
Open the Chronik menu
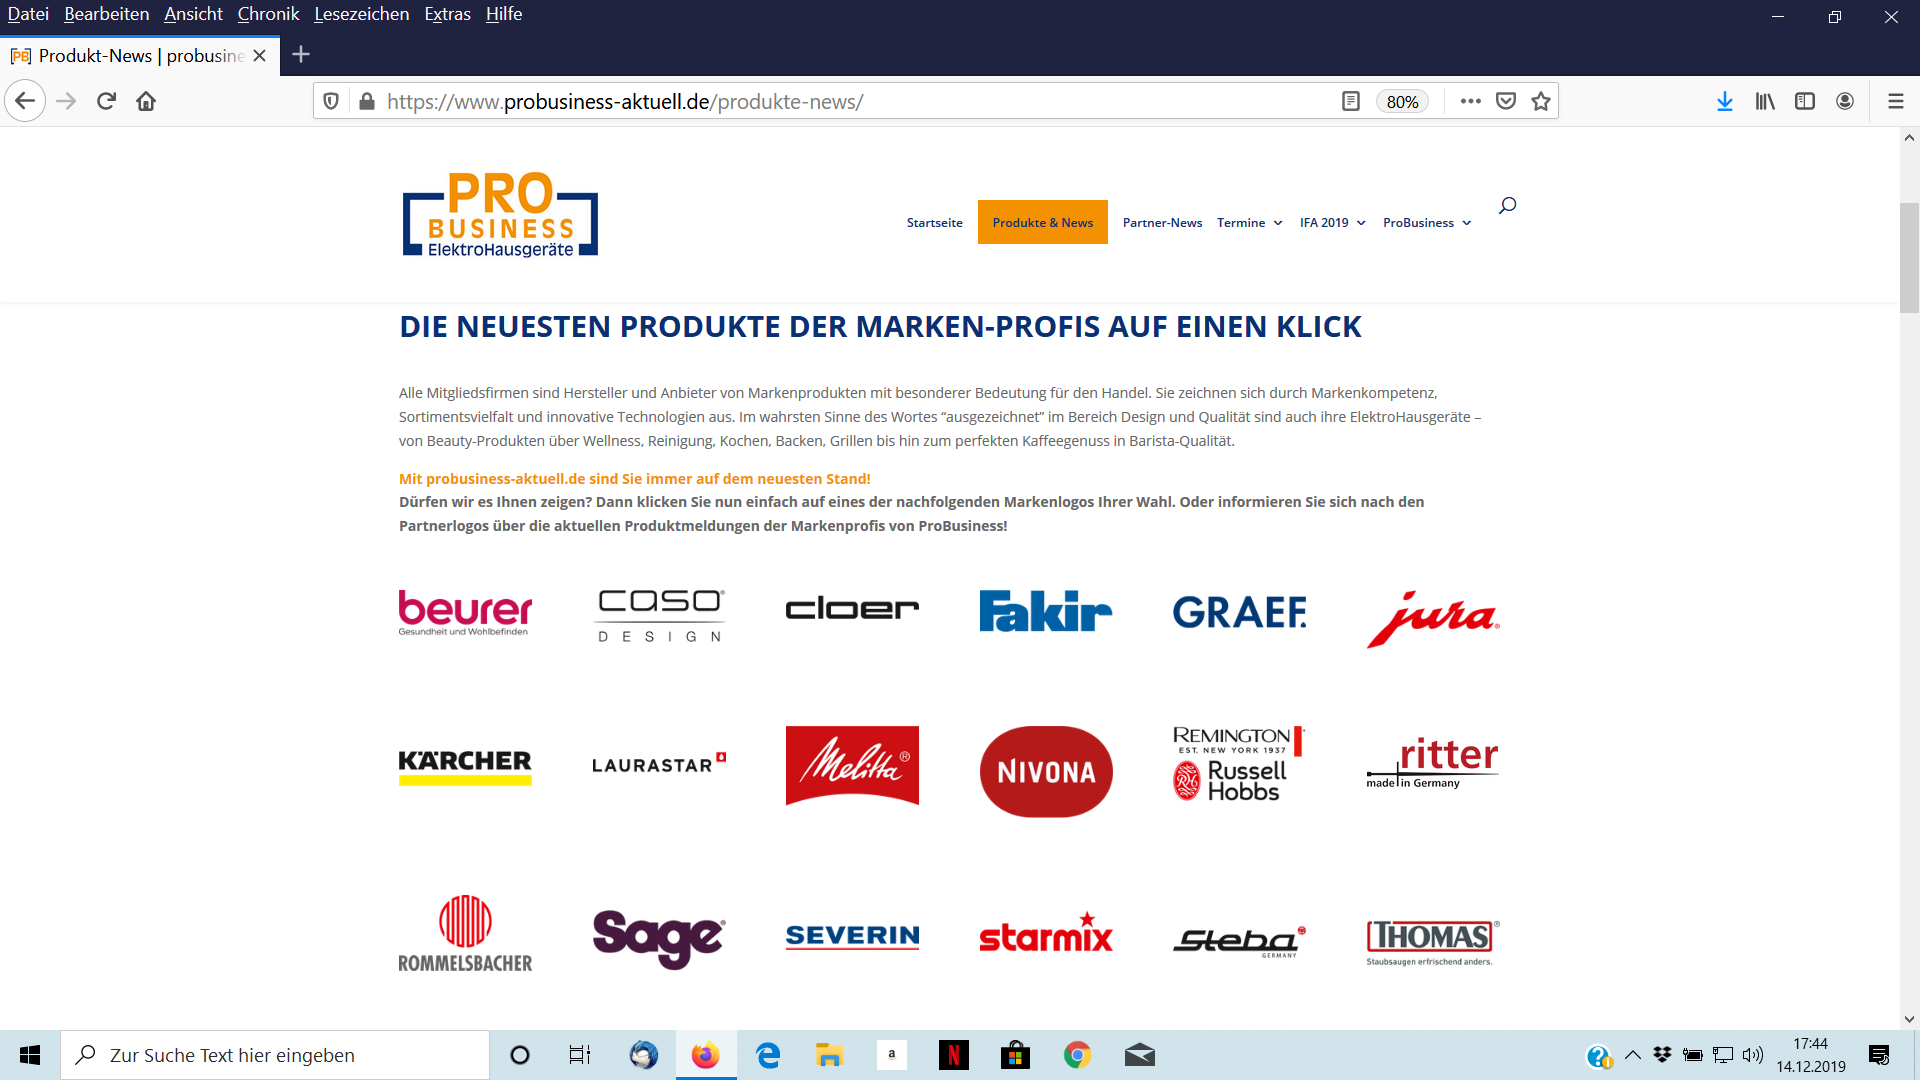[268, 14]
